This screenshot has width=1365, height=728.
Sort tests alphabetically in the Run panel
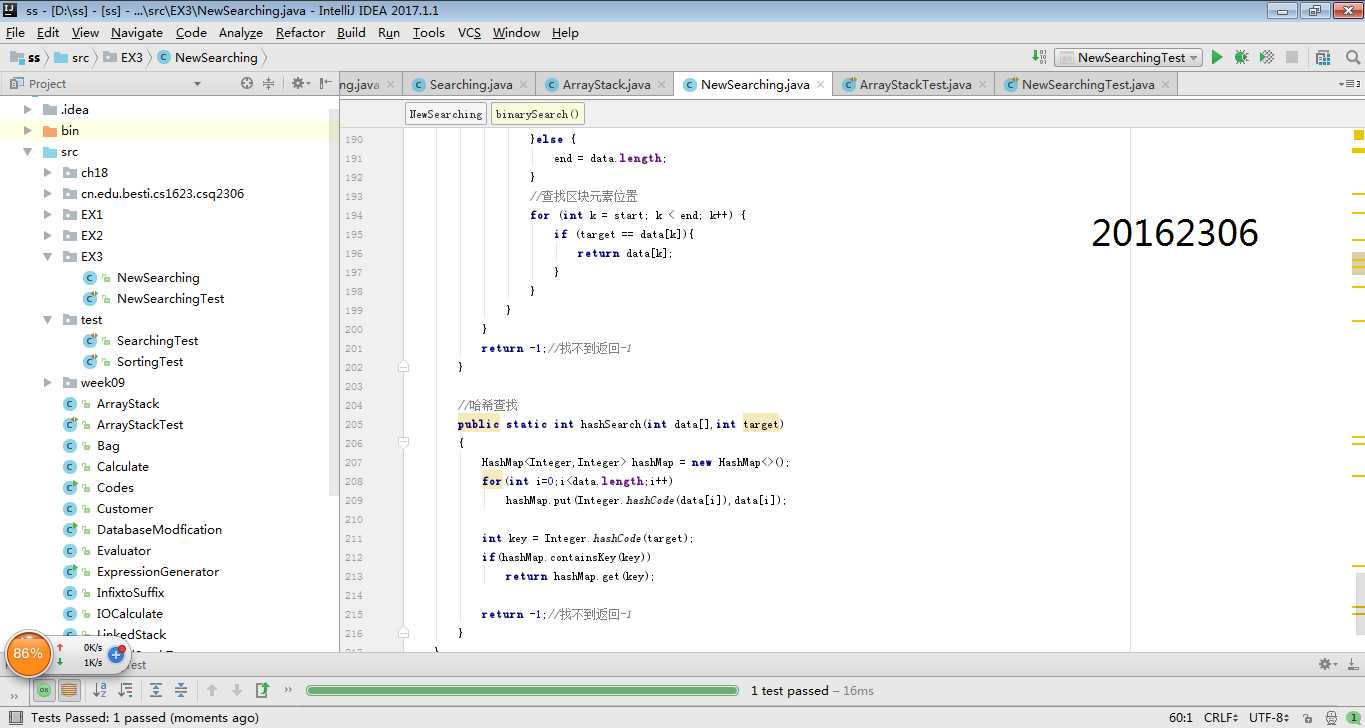100,690
